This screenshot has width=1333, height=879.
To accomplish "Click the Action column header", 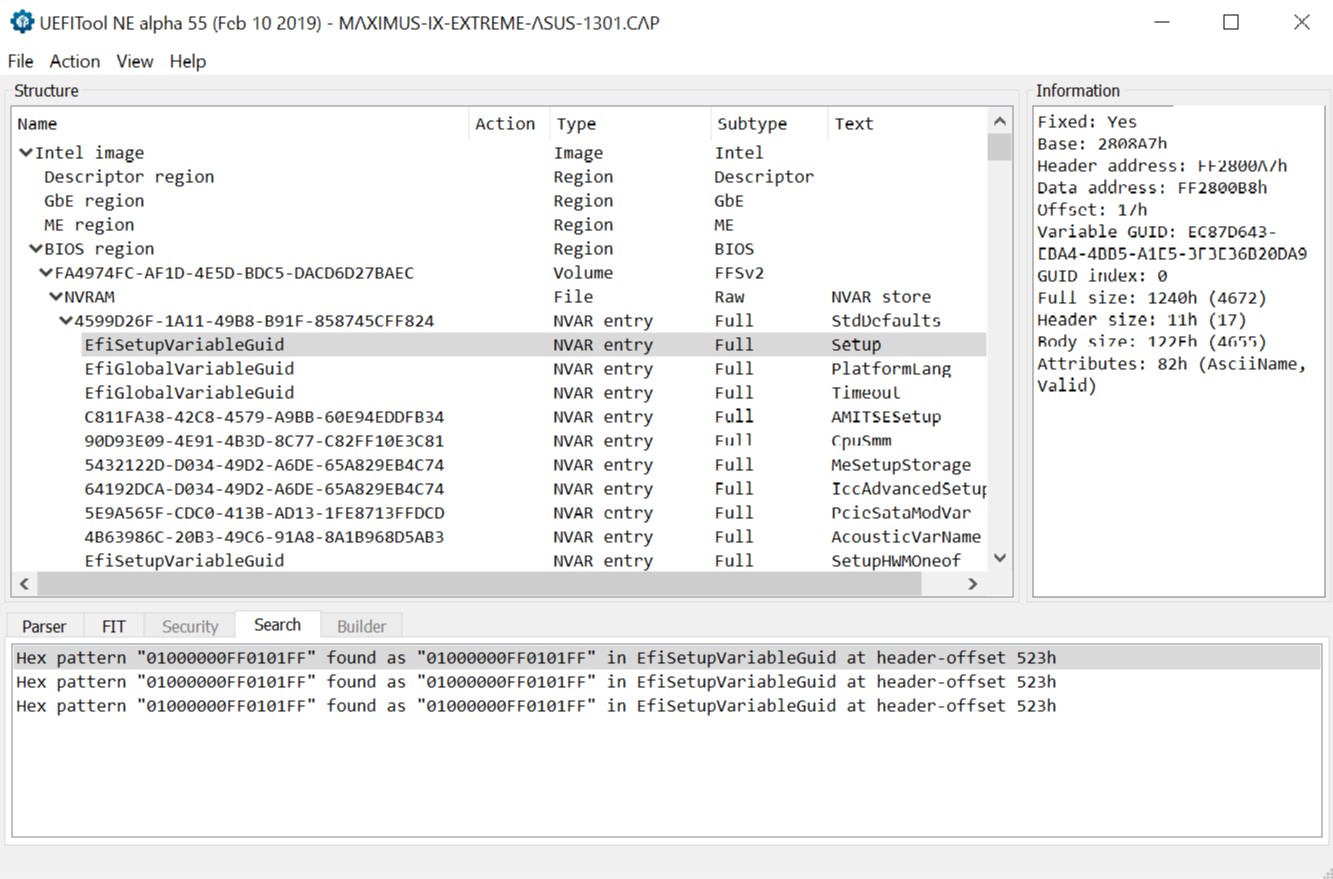I will pyautogui.click(x=508, y=124).
